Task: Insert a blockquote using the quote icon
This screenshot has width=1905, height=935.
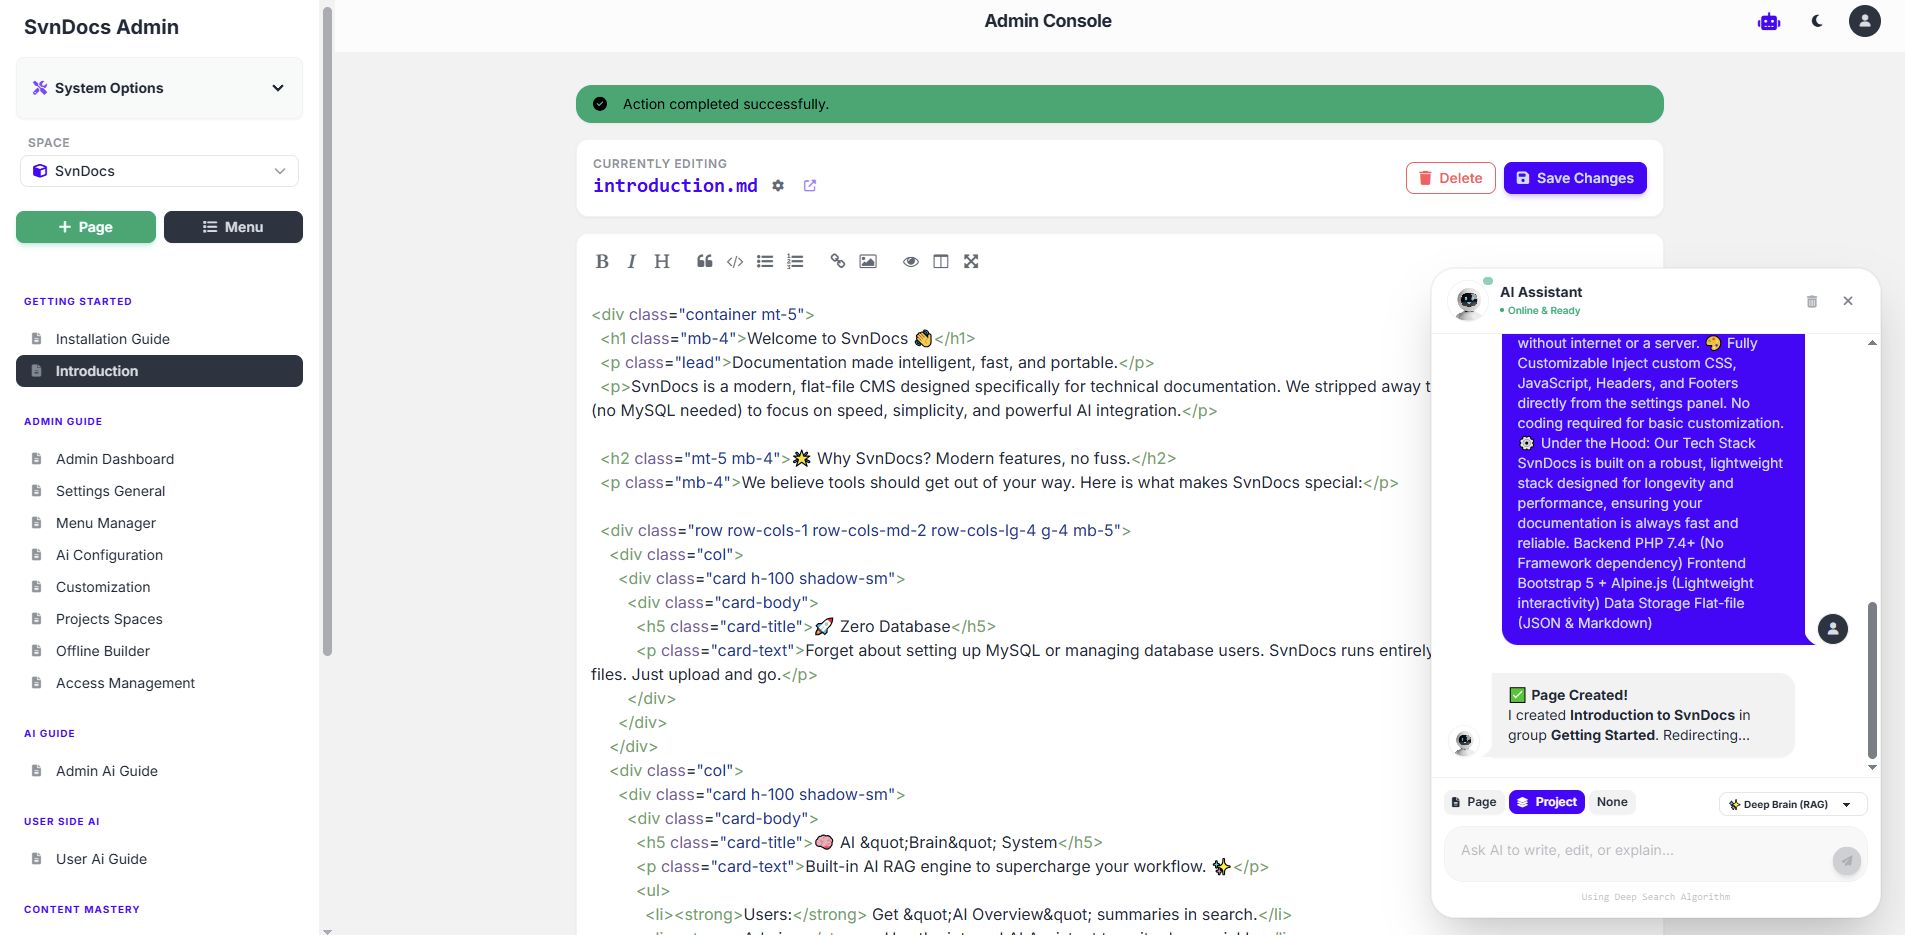Action: coord(705,261)
